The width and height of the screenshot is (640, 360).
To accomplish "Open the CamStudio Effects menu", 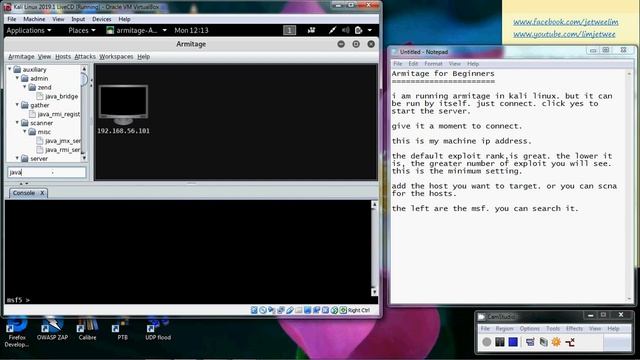I will [x=574, y=329].
